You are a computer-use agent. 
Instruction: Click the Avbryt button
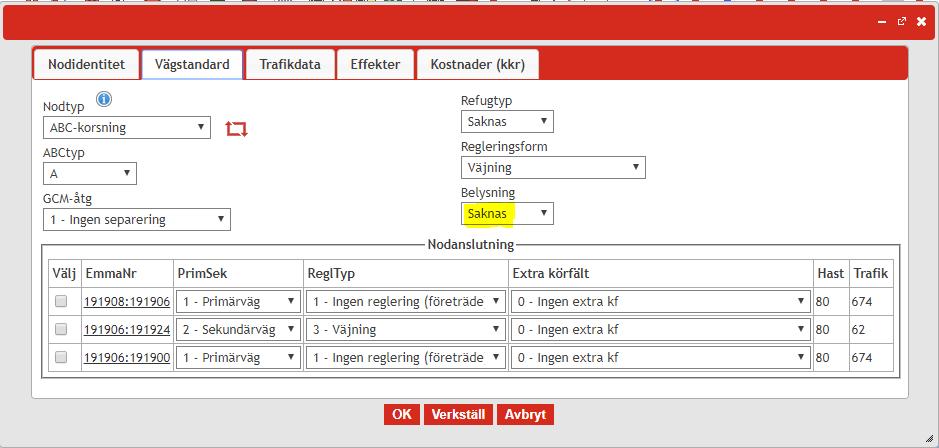pos(525,414)
